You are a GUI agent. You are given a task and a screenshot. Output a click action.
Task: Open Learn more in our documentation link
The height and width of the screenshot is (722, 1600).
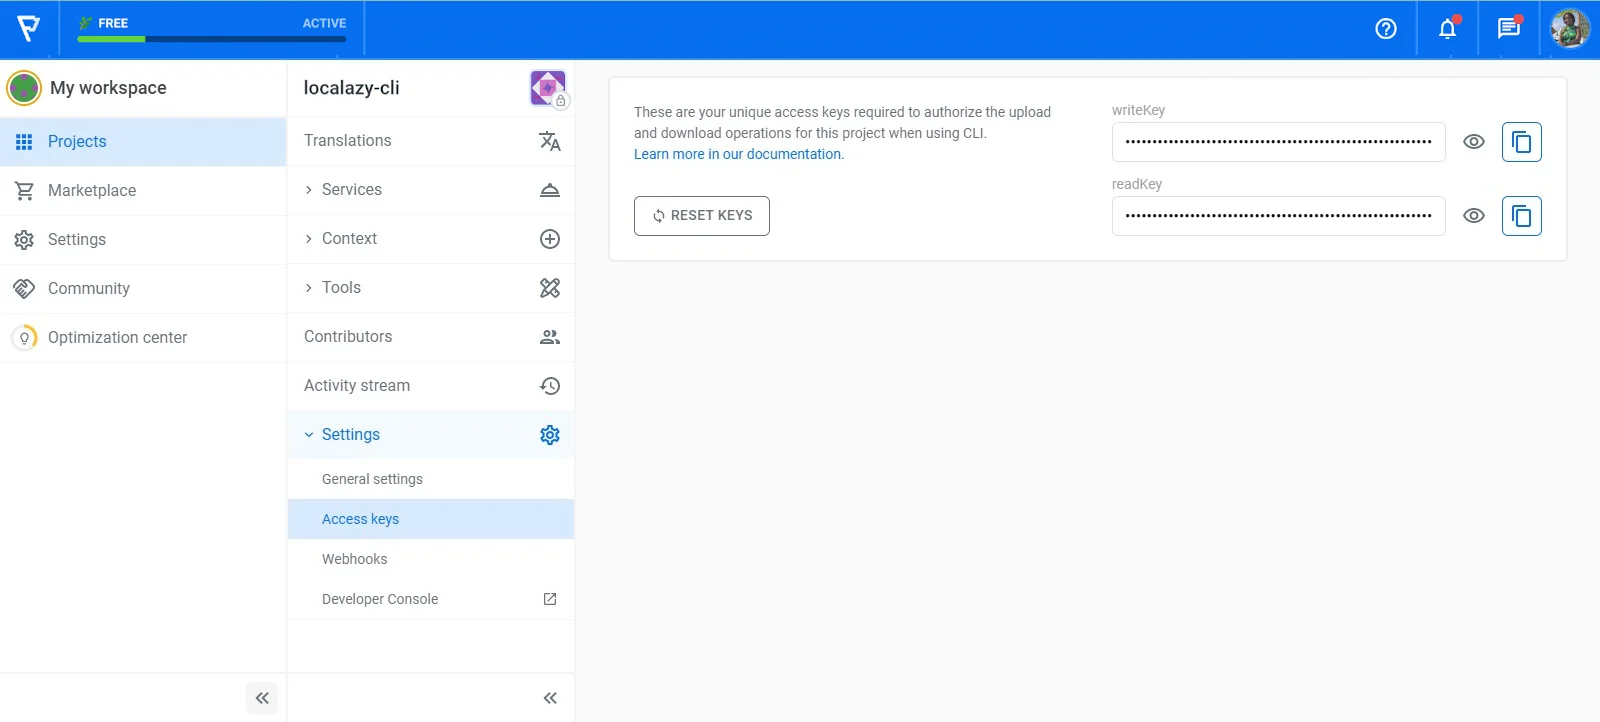point(738,154)
